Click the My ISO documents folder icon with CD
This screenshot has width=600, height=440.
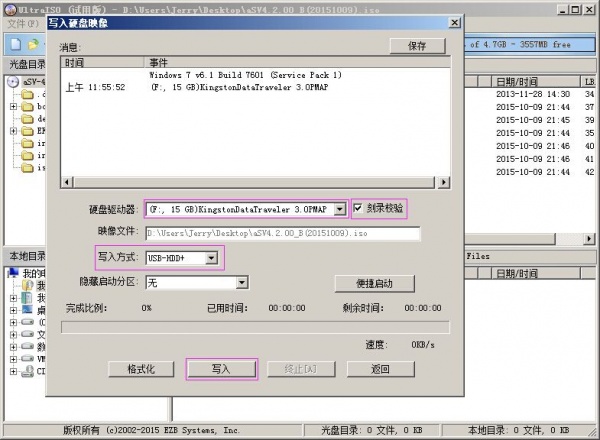pos(28,285)
